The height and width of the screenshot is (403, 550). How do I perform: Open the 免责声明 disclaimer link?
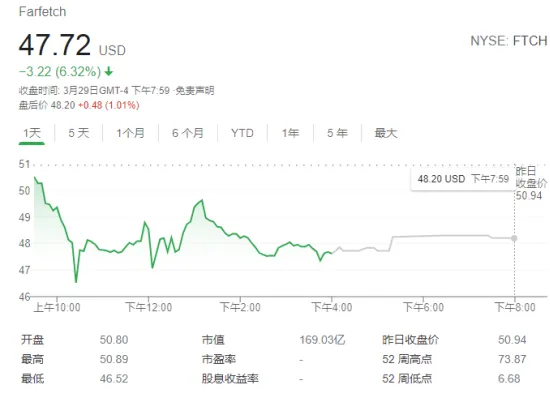[x=195, y=90]
